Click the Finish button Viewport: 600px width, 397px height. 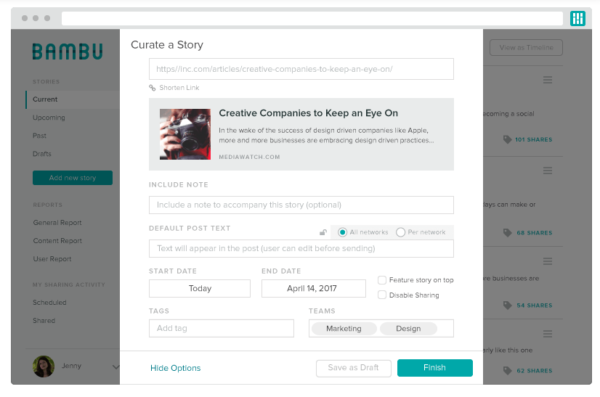click(435, 368)
